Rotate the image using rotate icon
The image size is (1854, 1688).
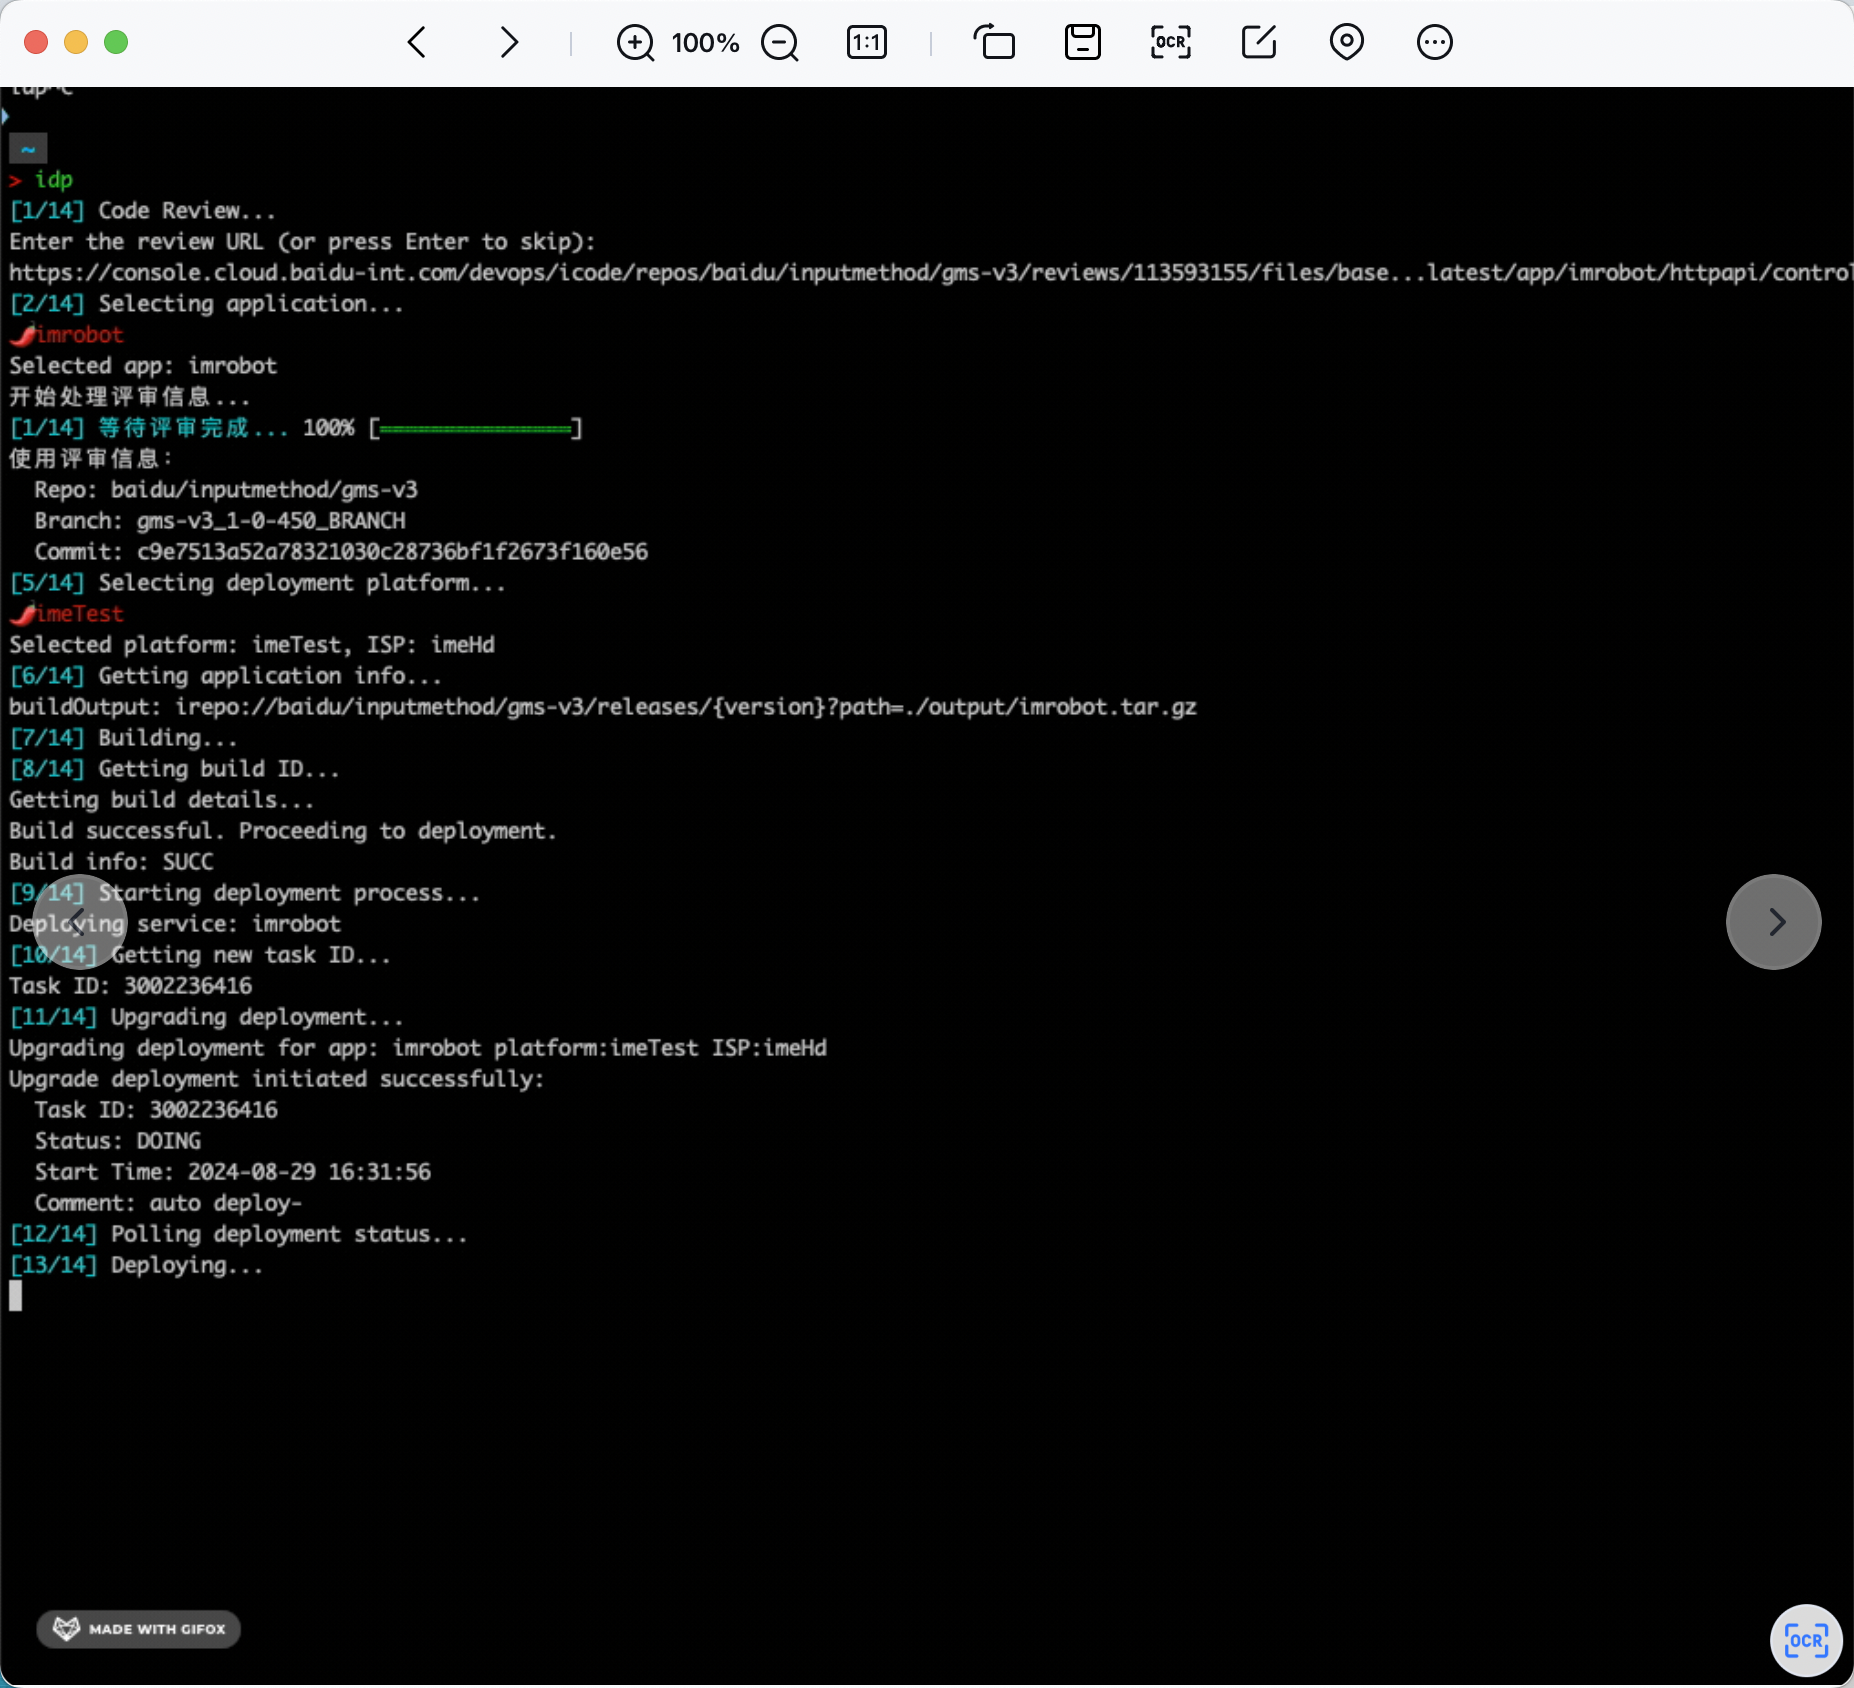[x=994, y=43]
